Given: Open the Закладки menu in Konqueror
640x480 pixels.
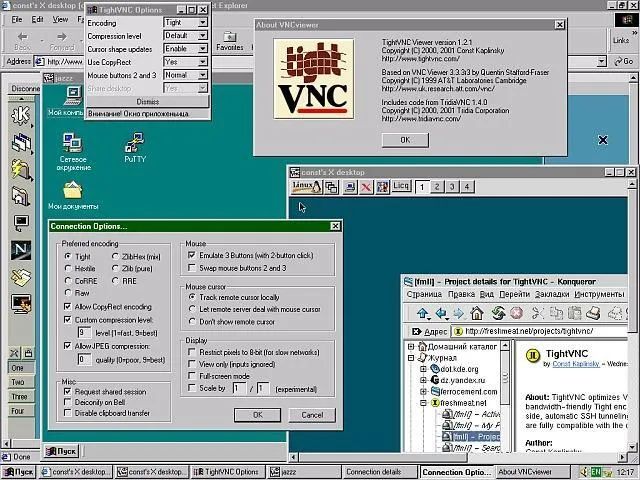Looking at the screenshot, I should coord(552,294).
